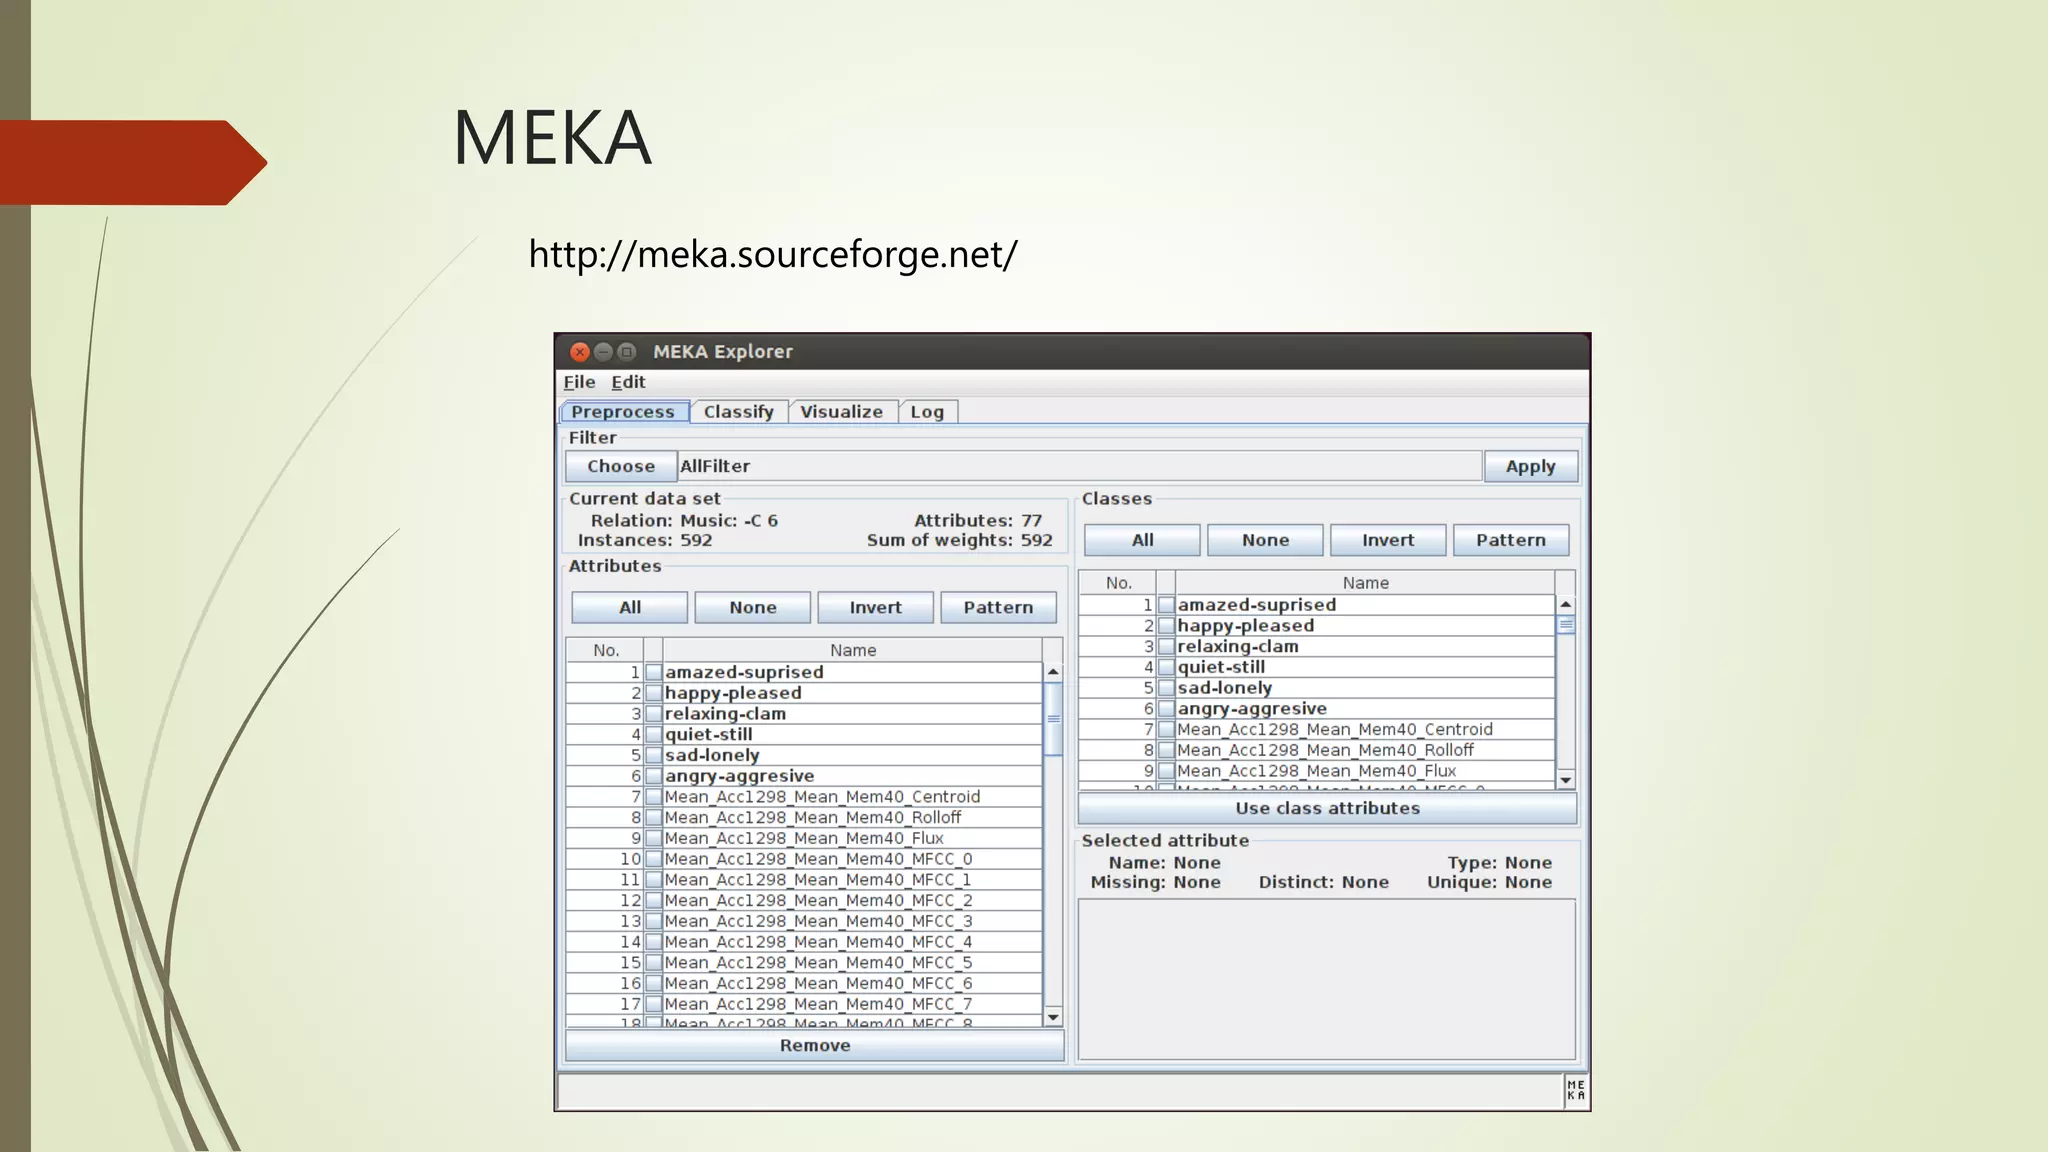Minimize the MEKA Explorer window
This screenshot has width=2048, height=1152.
(x=603, y=352)
